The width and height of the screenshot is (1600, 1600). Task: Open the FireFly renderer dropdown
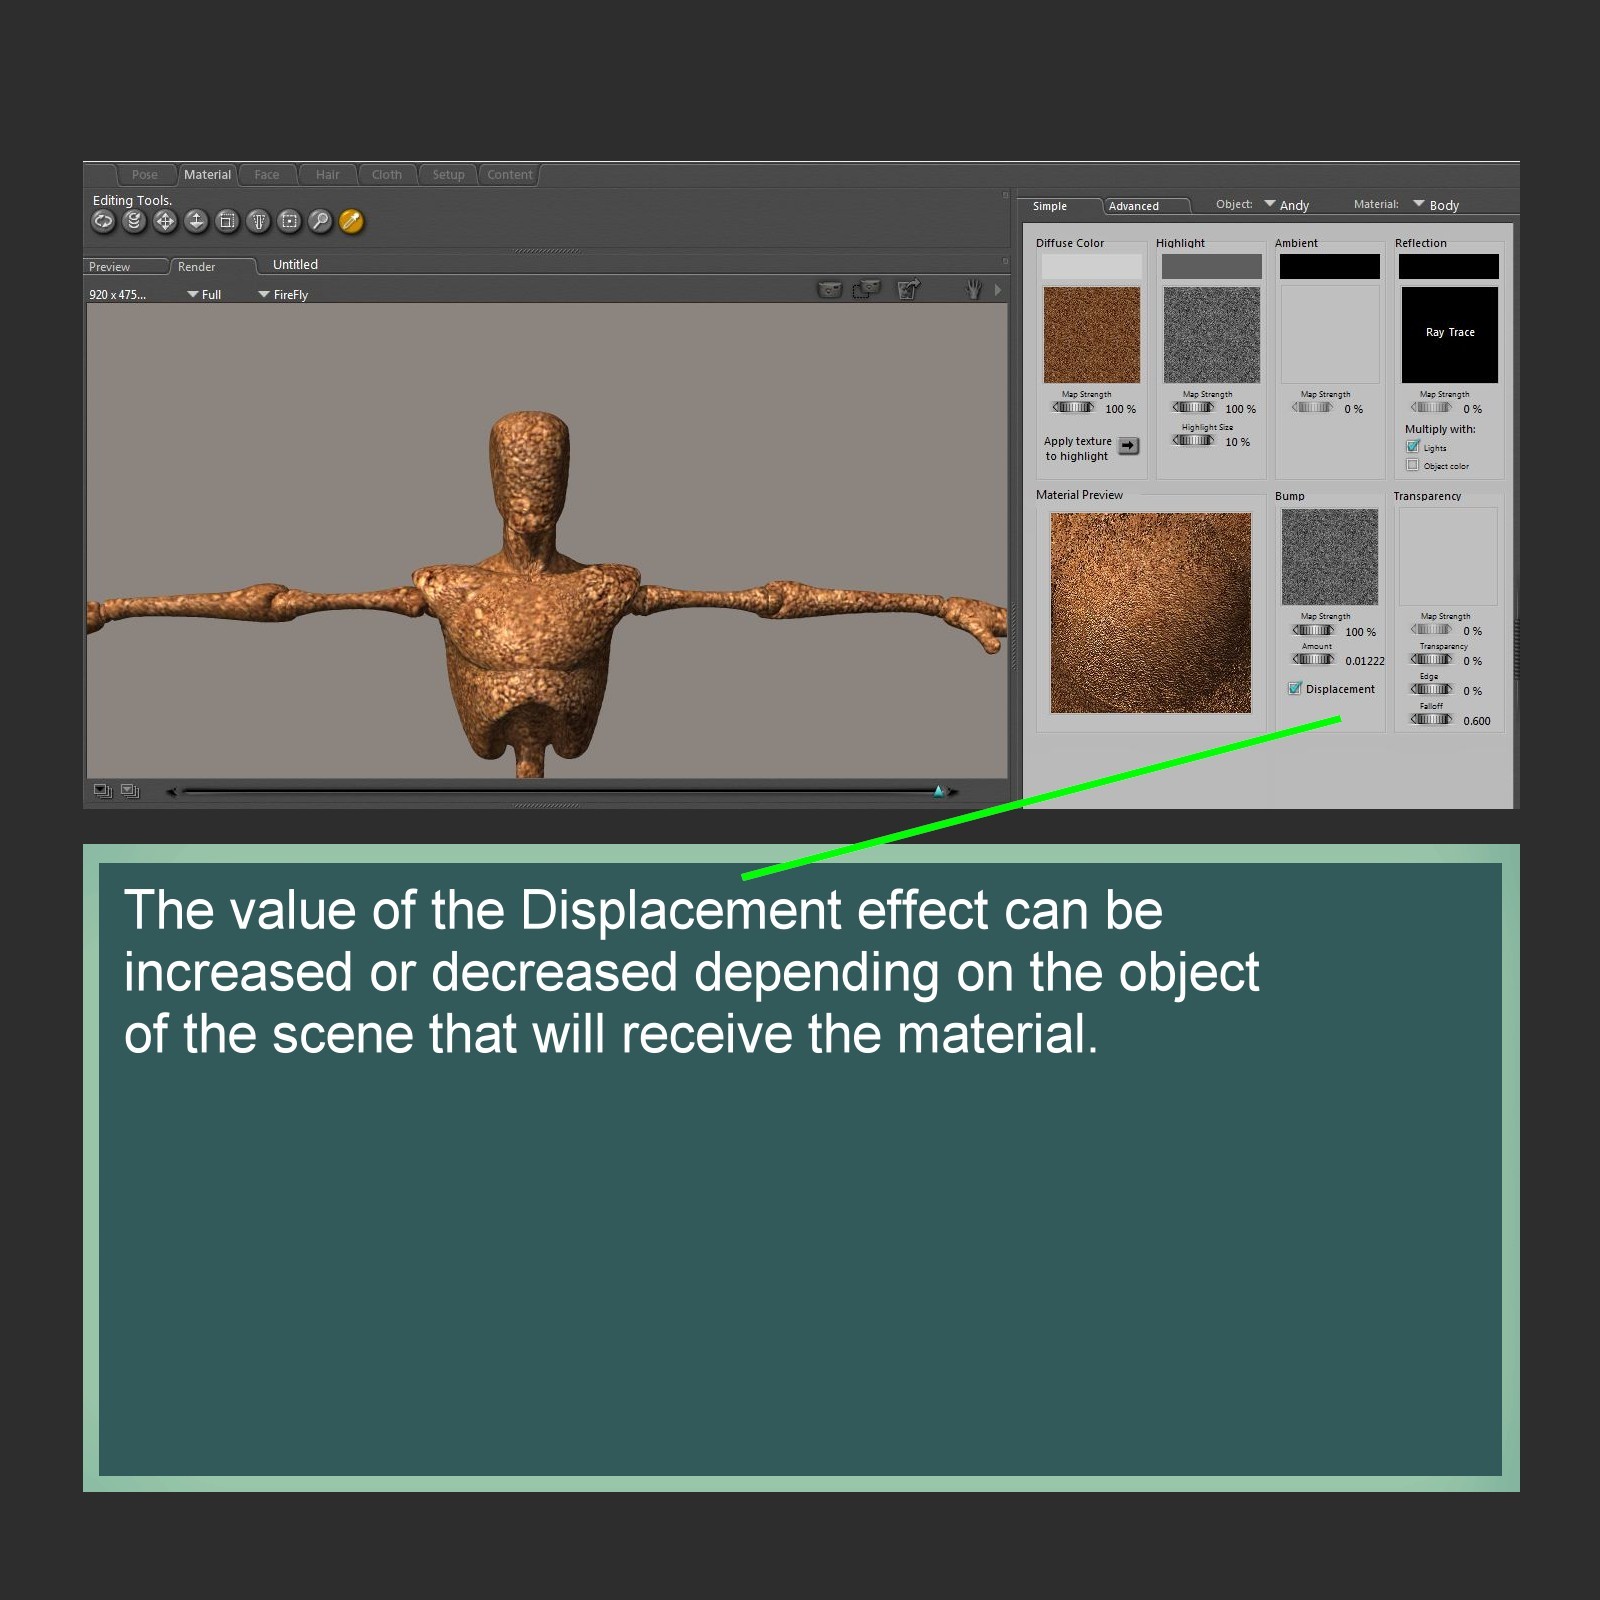pos(283,294)
